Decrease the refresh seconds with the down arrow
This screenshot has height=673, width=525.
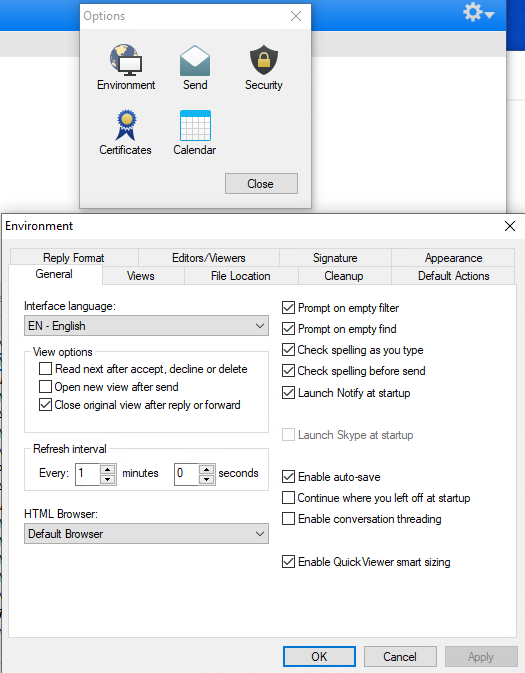tap(206, 479)
